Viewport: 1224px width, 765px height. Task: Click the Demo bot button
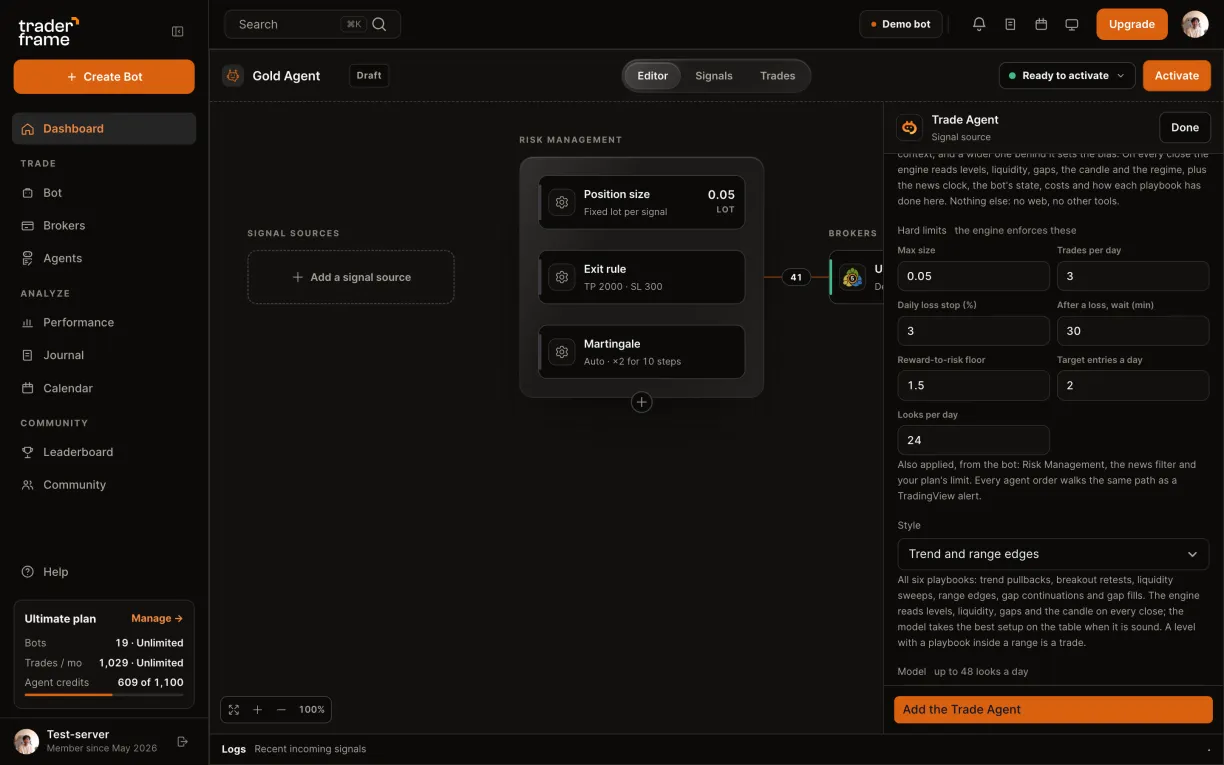pos(901,24)
